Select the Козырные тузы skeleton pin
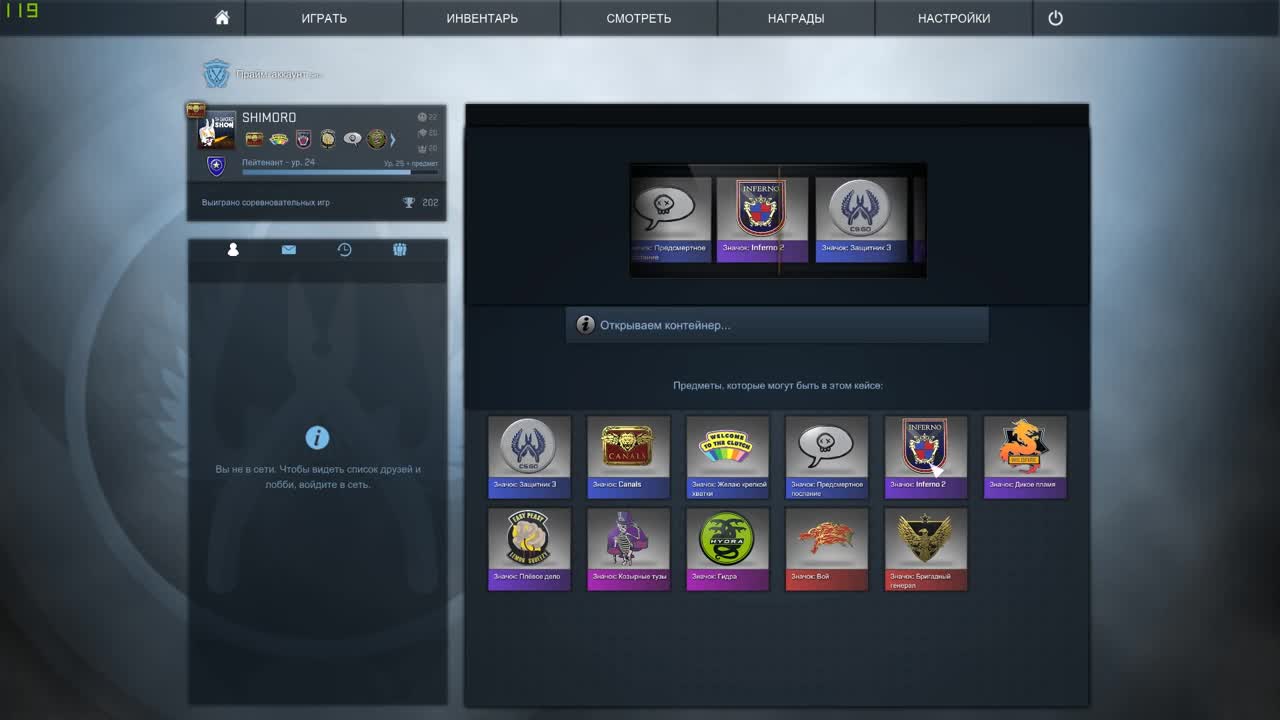This screenshot has width=1280, height=720. pyautogui.click(x=628, y=549)
